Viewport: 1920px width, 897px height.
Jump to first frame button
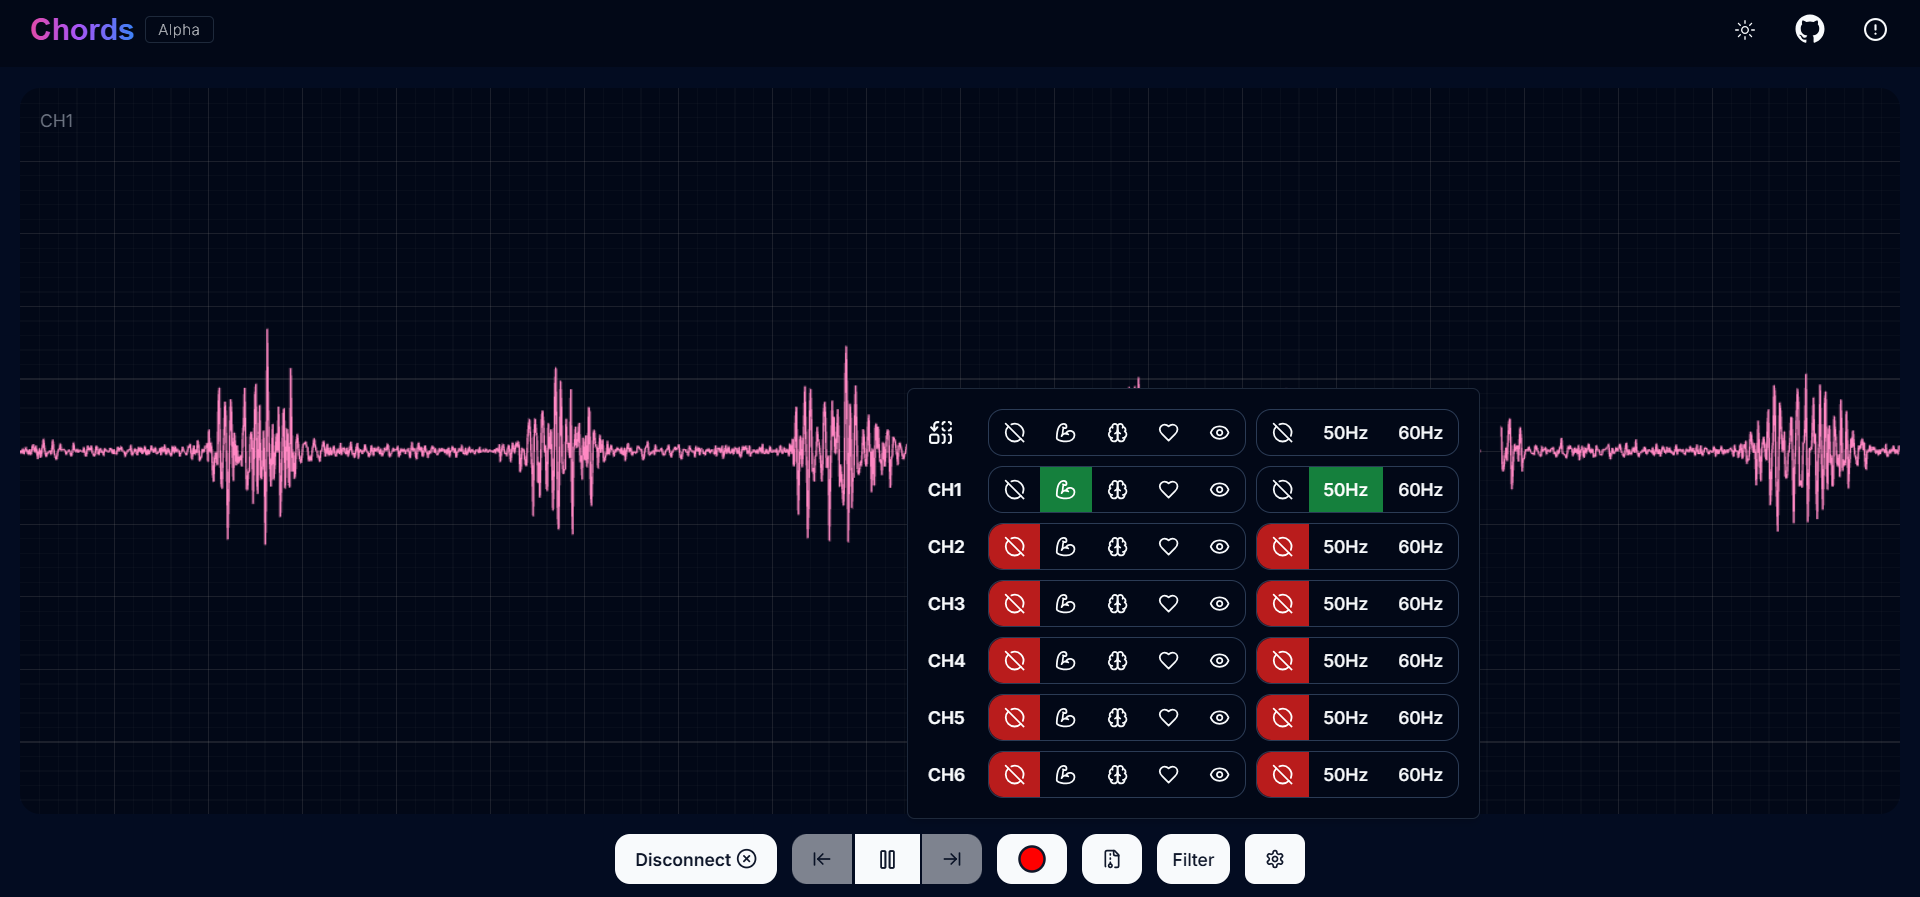(x=822, y=859)
